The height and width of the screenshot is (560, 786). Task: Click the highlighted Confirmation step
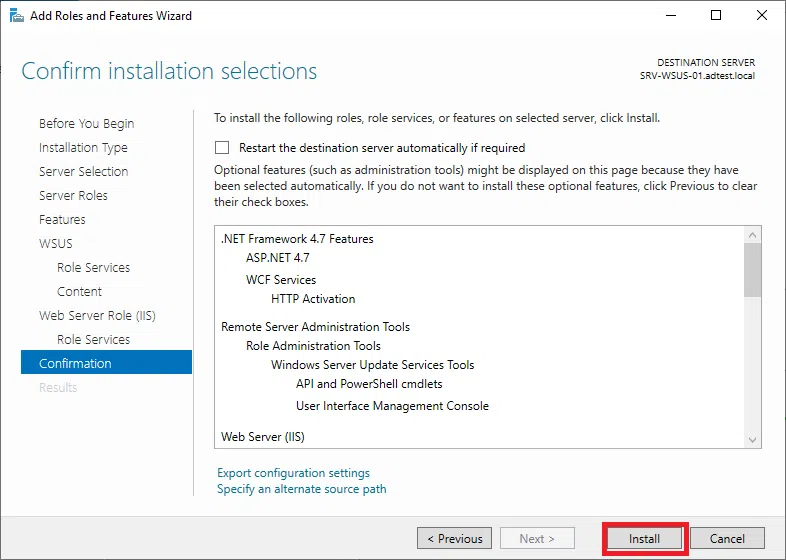pos(75,364)
